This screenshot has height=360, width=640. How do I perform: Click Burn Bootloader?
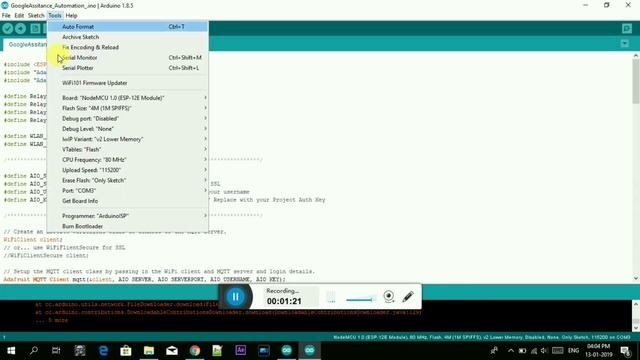pos(128,226)
